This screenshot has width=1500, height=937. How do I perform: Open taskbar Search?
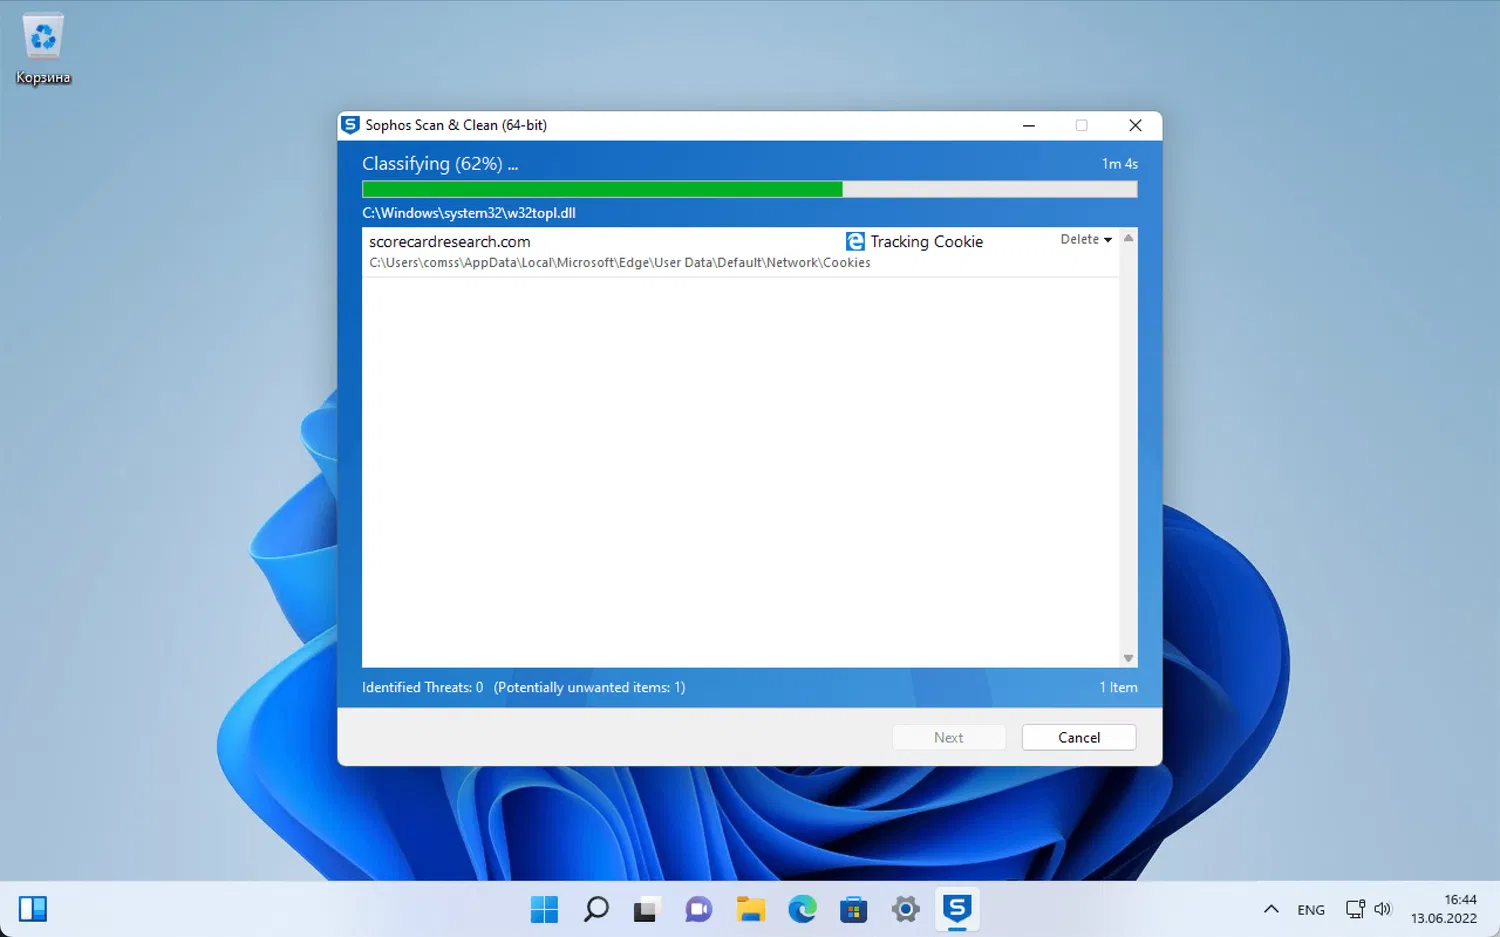(x=596, y=909)
